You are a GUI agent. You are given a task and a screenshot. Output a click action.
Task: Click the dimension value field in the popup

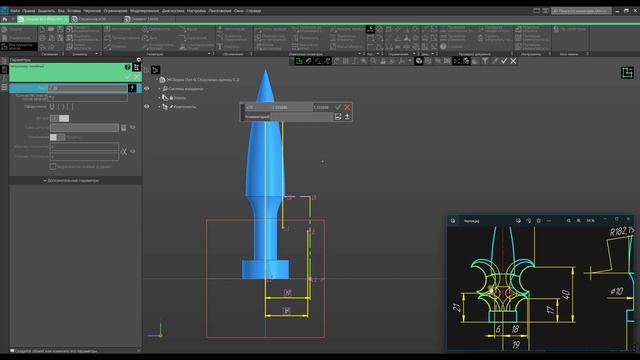coord(292,107)
